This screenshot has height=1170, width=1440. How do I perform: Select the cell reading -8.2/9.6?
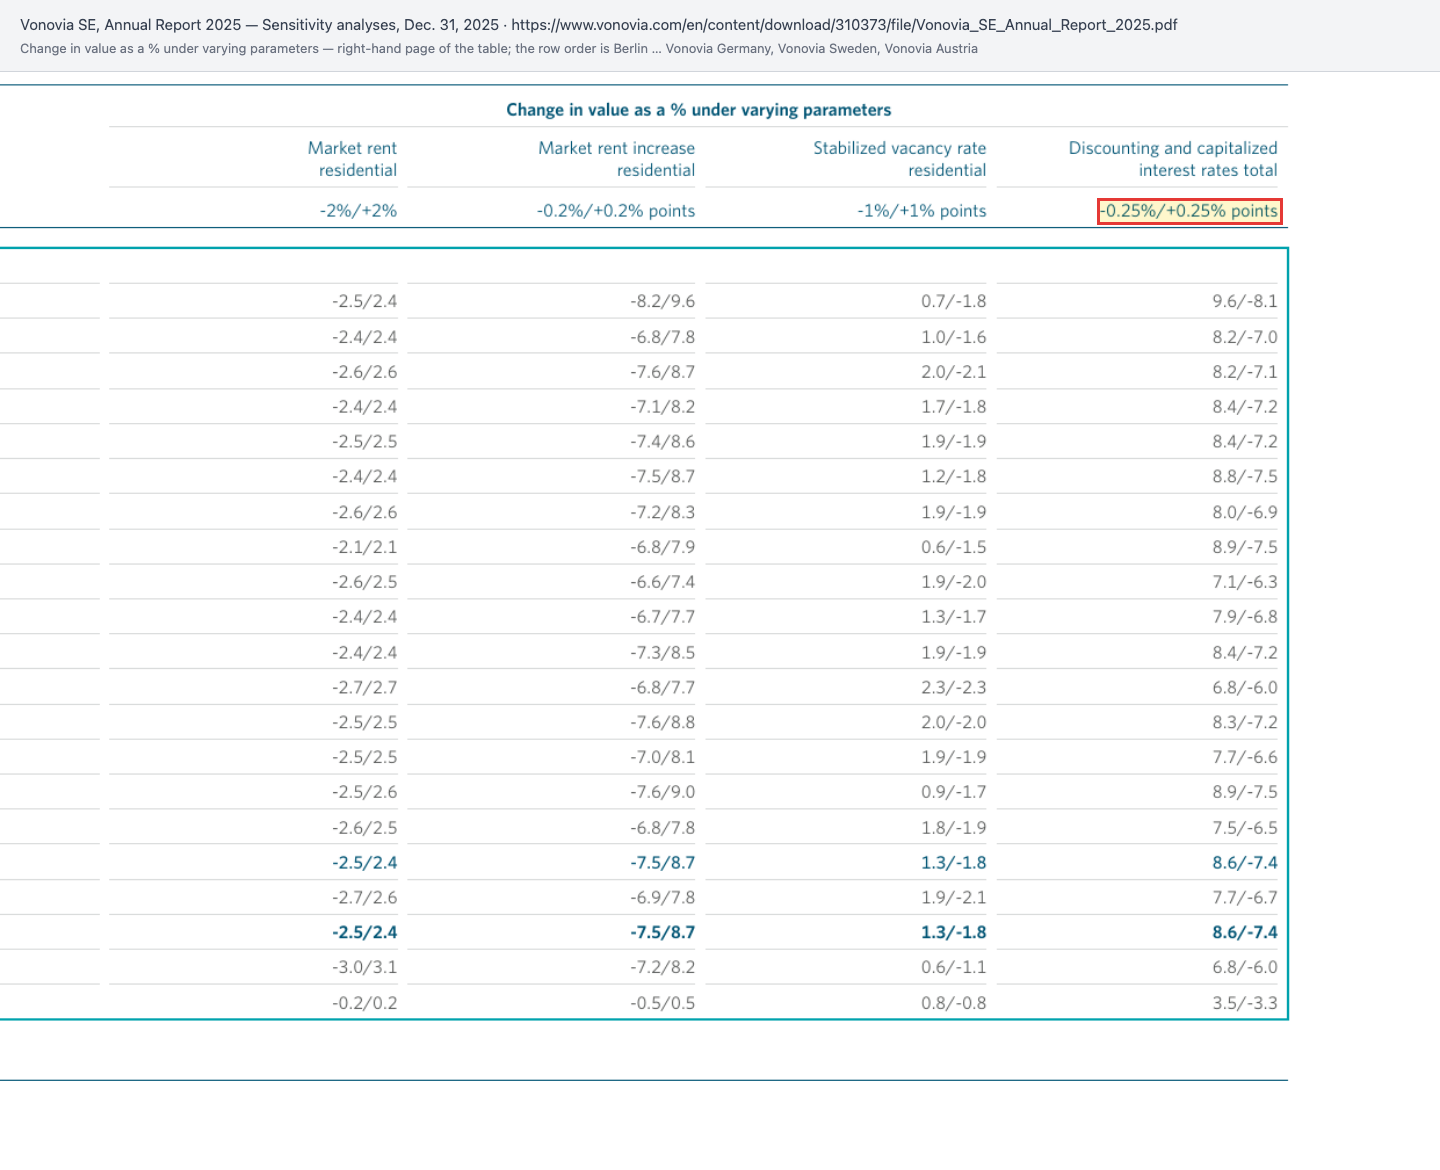tap(662, 301)
